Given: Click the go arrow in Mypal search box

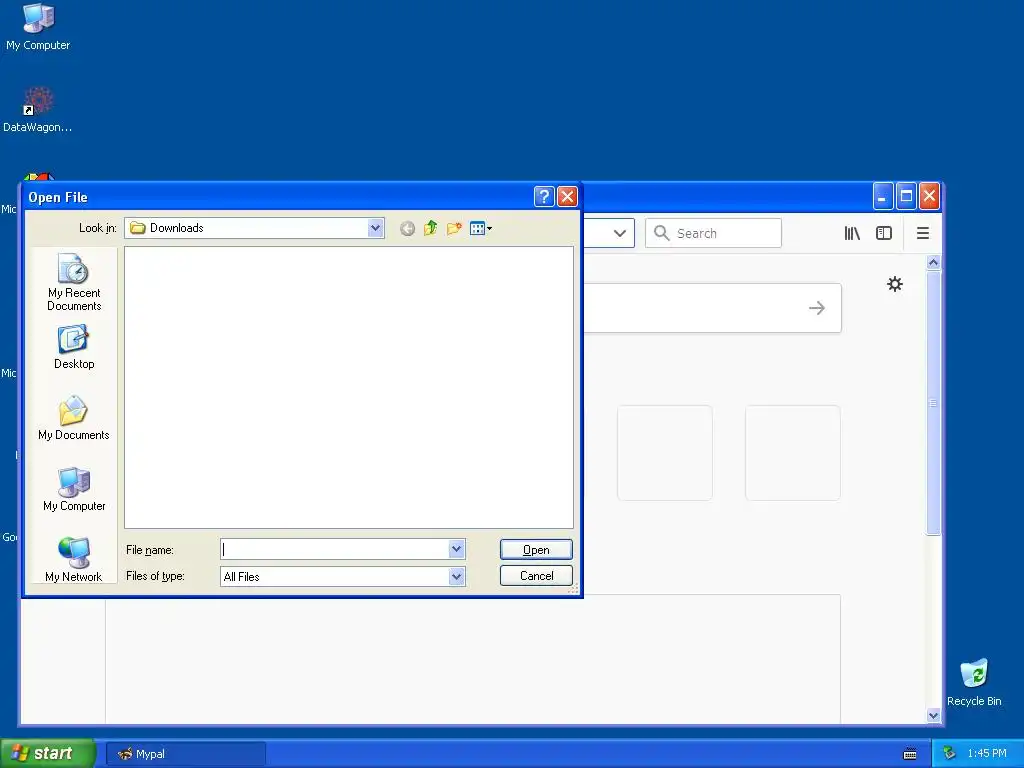Looking at the screenshot, I should (816, 308).
